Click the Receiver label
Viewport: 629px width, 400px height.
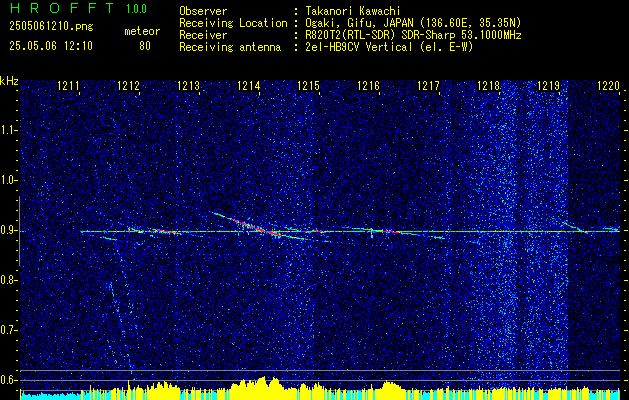203,35
